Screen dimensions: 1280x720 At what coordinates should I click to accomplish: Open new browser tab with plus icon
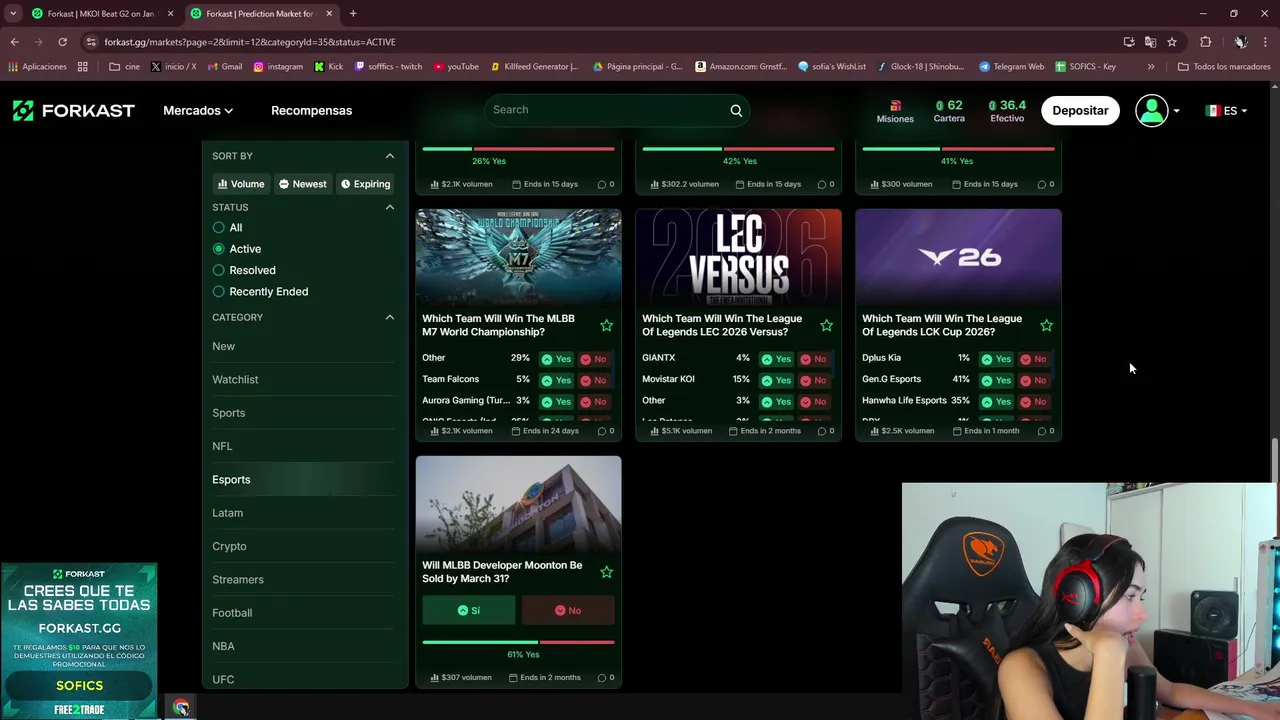pyautogui.click(x=353, y=14)
